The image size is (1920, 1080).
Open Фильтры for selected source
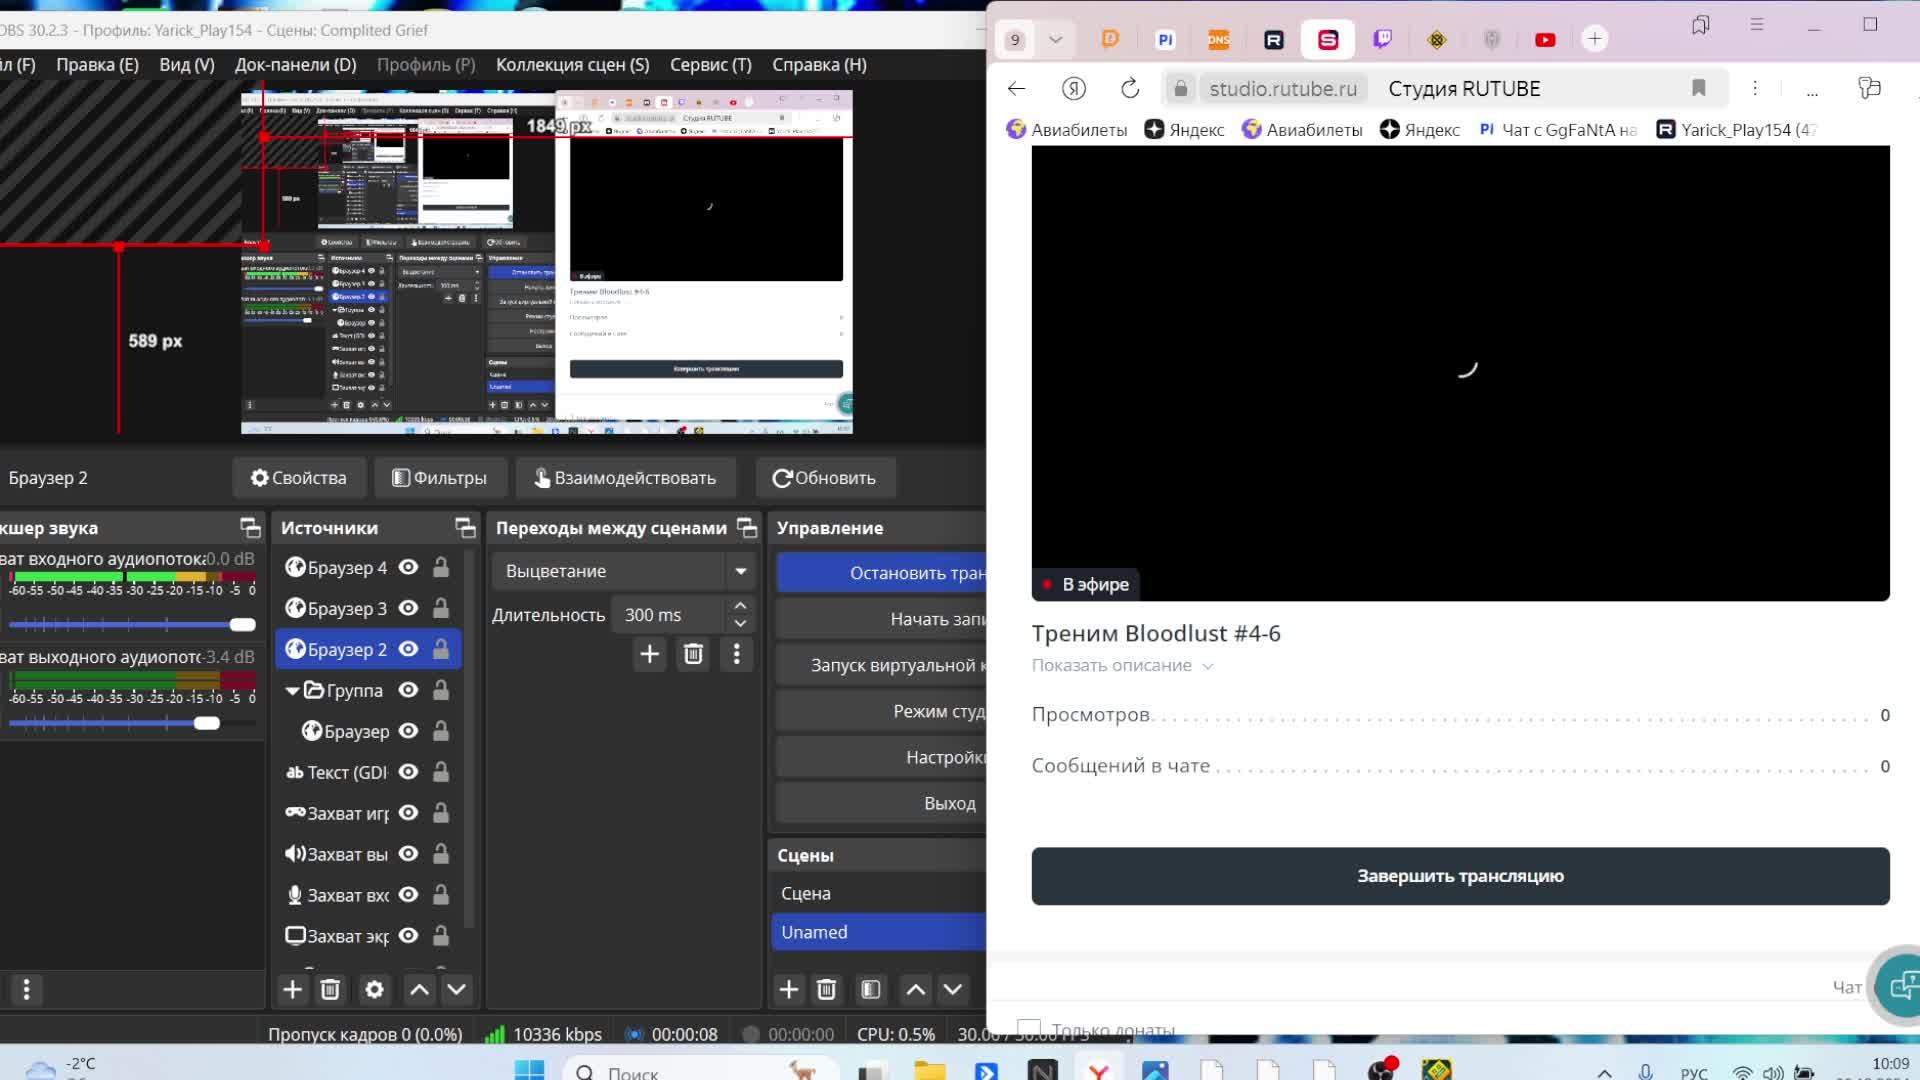[x=440, y=478]
